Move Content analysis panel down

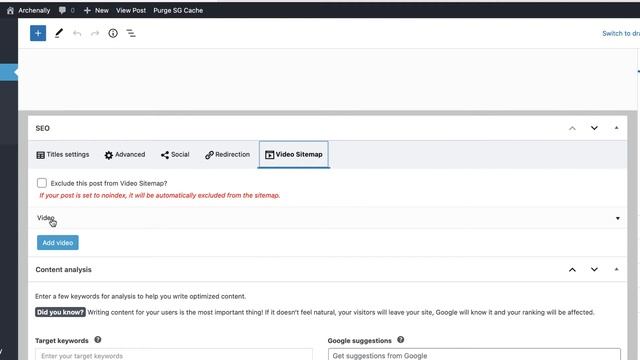[594, 270]
